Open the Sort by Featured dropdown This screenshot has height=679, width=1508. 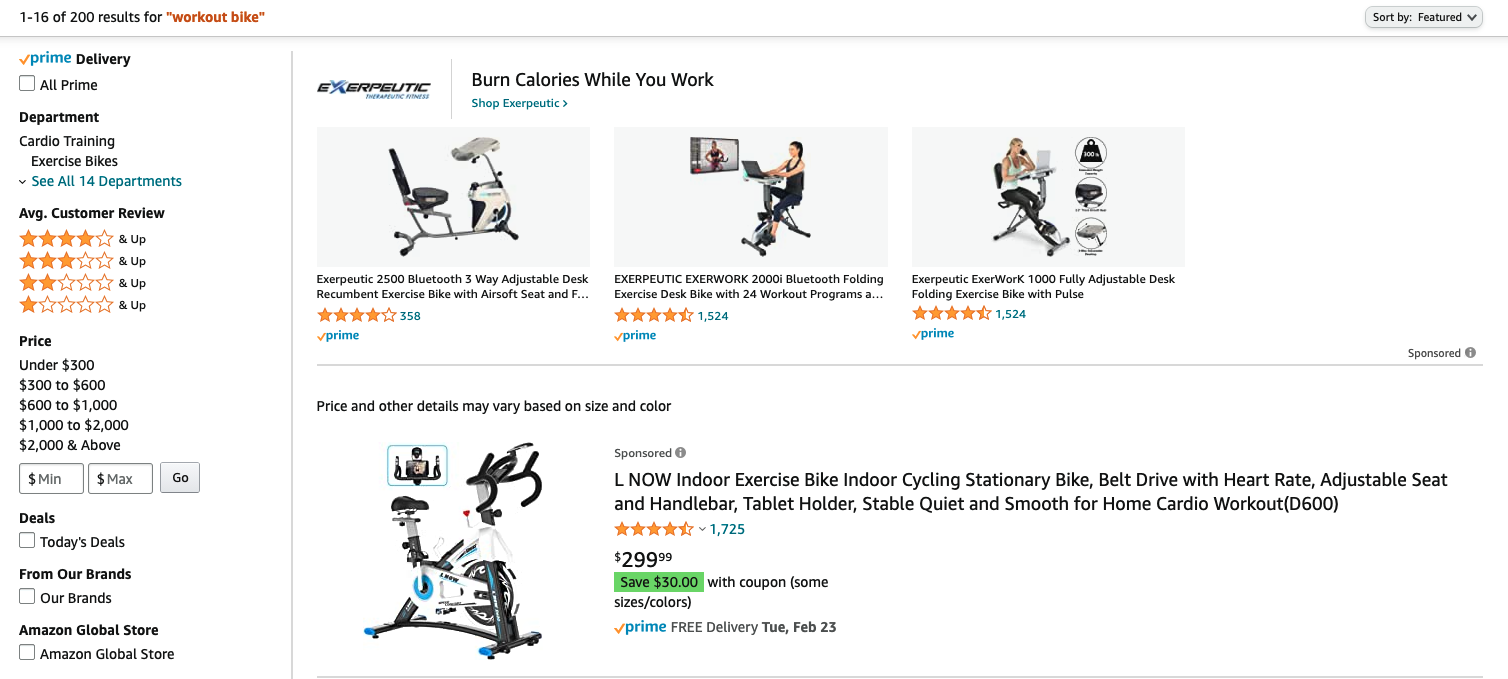point(1423,17)
